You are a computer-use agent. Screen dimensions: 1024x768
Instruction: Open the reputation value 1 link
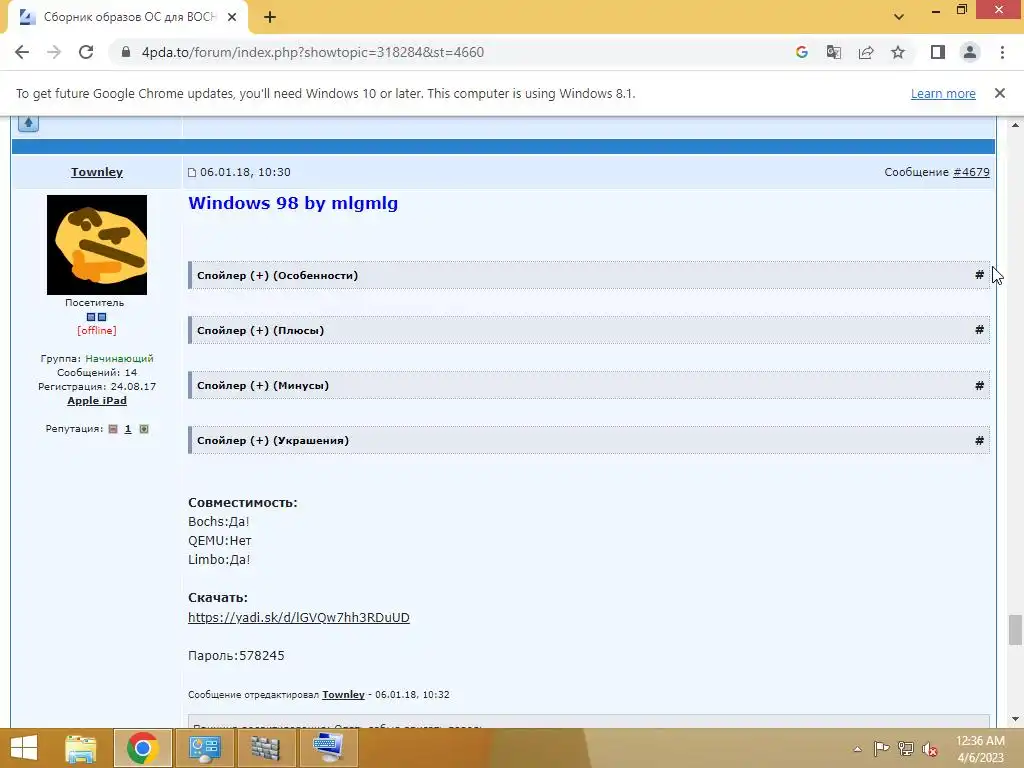(128, 429)
